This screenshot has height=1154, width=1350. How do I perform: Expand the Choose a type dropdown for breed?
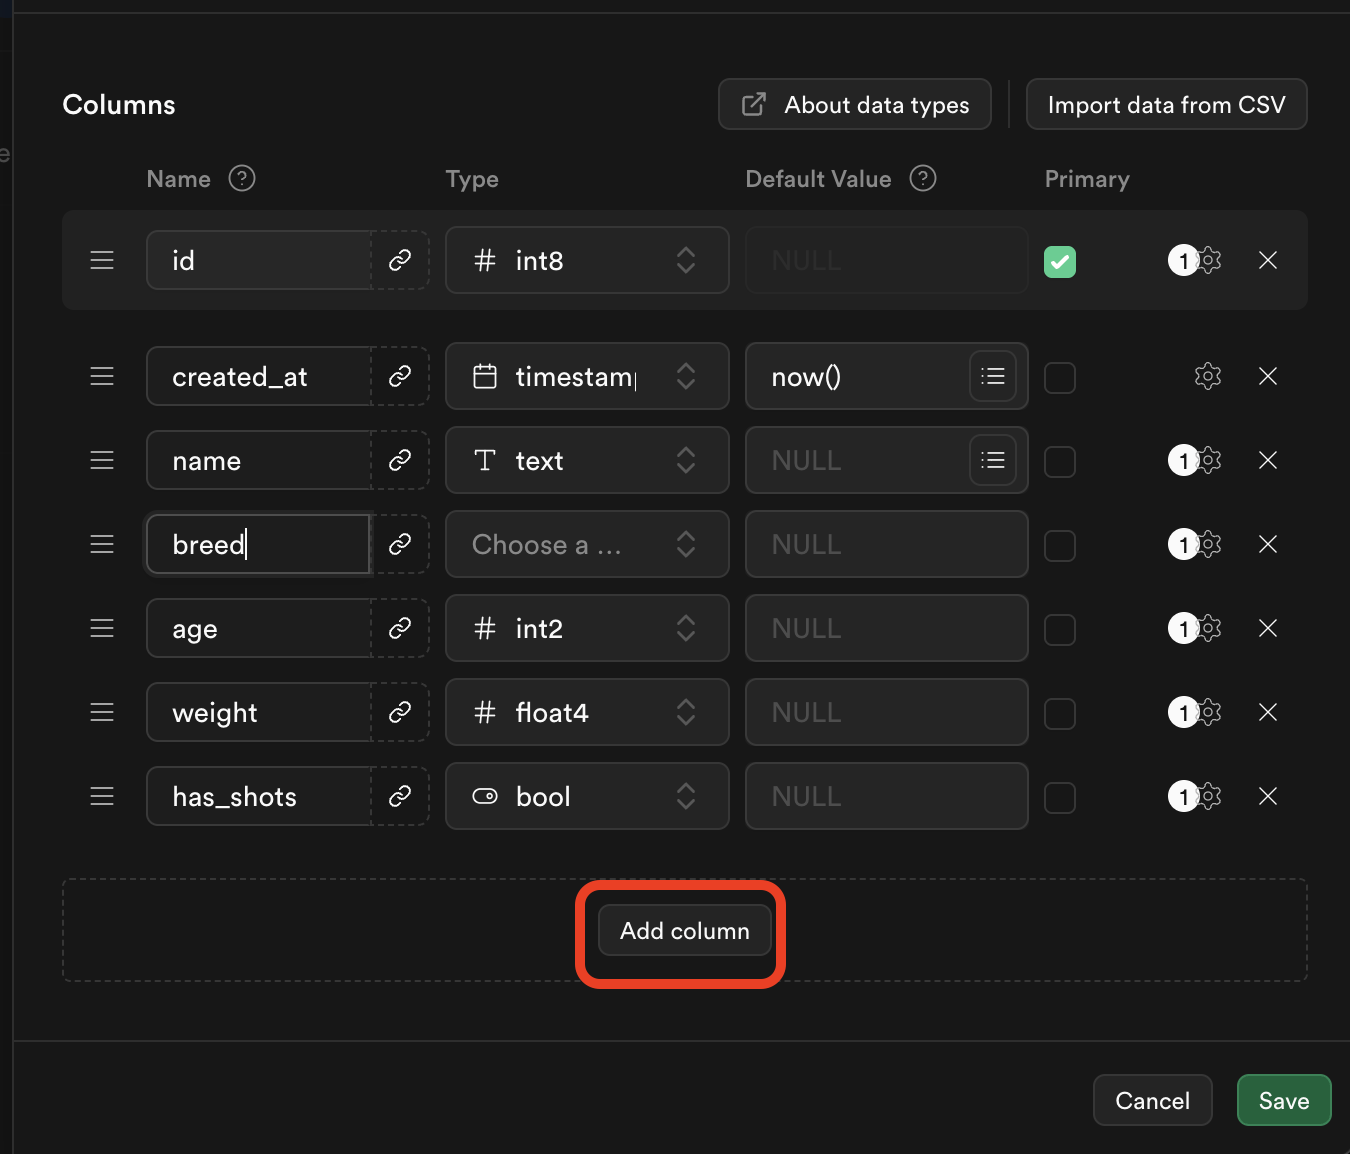[x=586, y=544]
